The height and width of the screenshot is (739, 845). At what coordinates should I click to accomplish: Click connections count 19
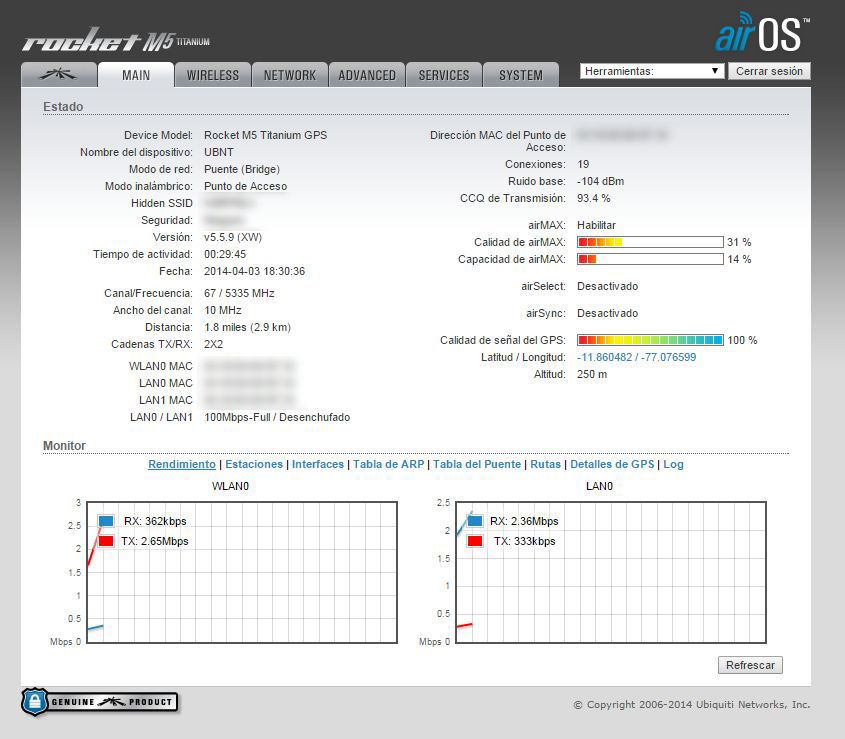point(583,164)
